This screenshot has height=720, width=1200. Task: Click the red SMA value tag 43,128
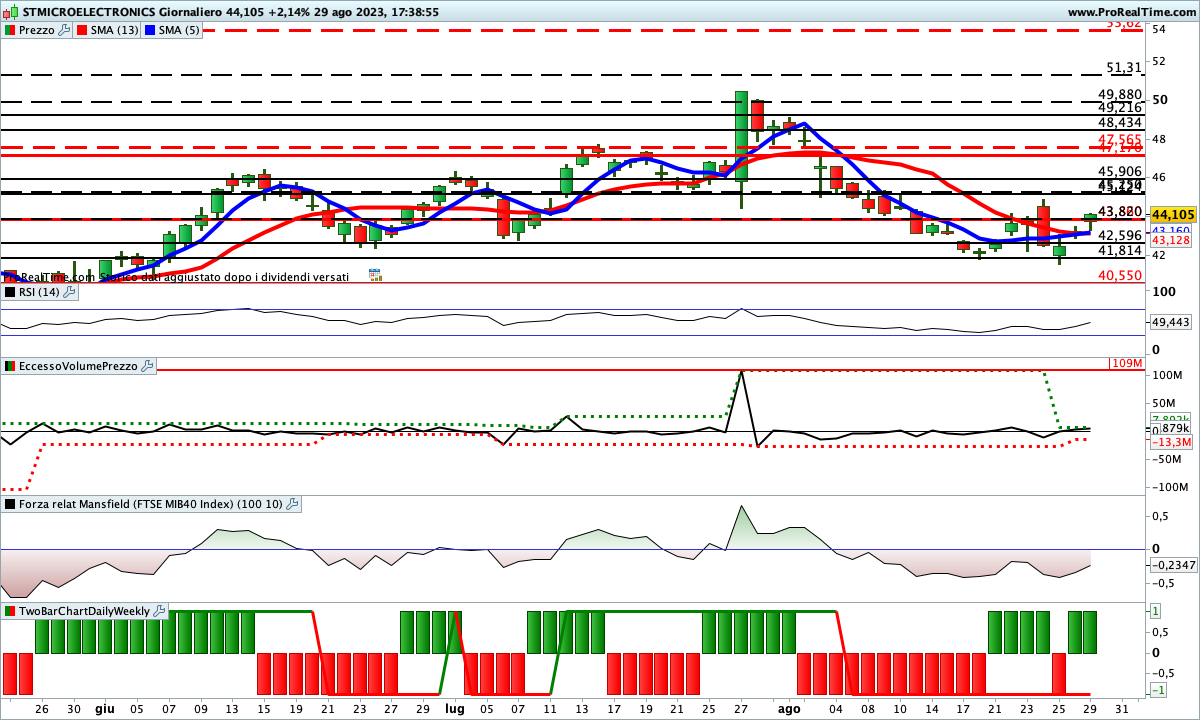point(1171,241)
